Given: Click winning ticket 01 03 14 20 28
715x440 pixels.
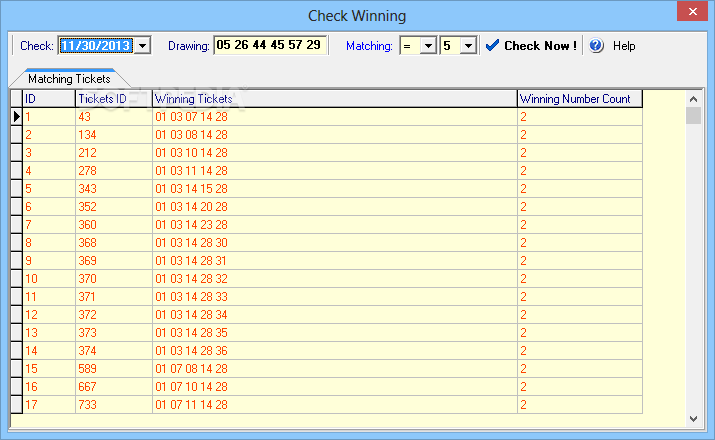Looking at the screenshot, I should coord(335,207).
